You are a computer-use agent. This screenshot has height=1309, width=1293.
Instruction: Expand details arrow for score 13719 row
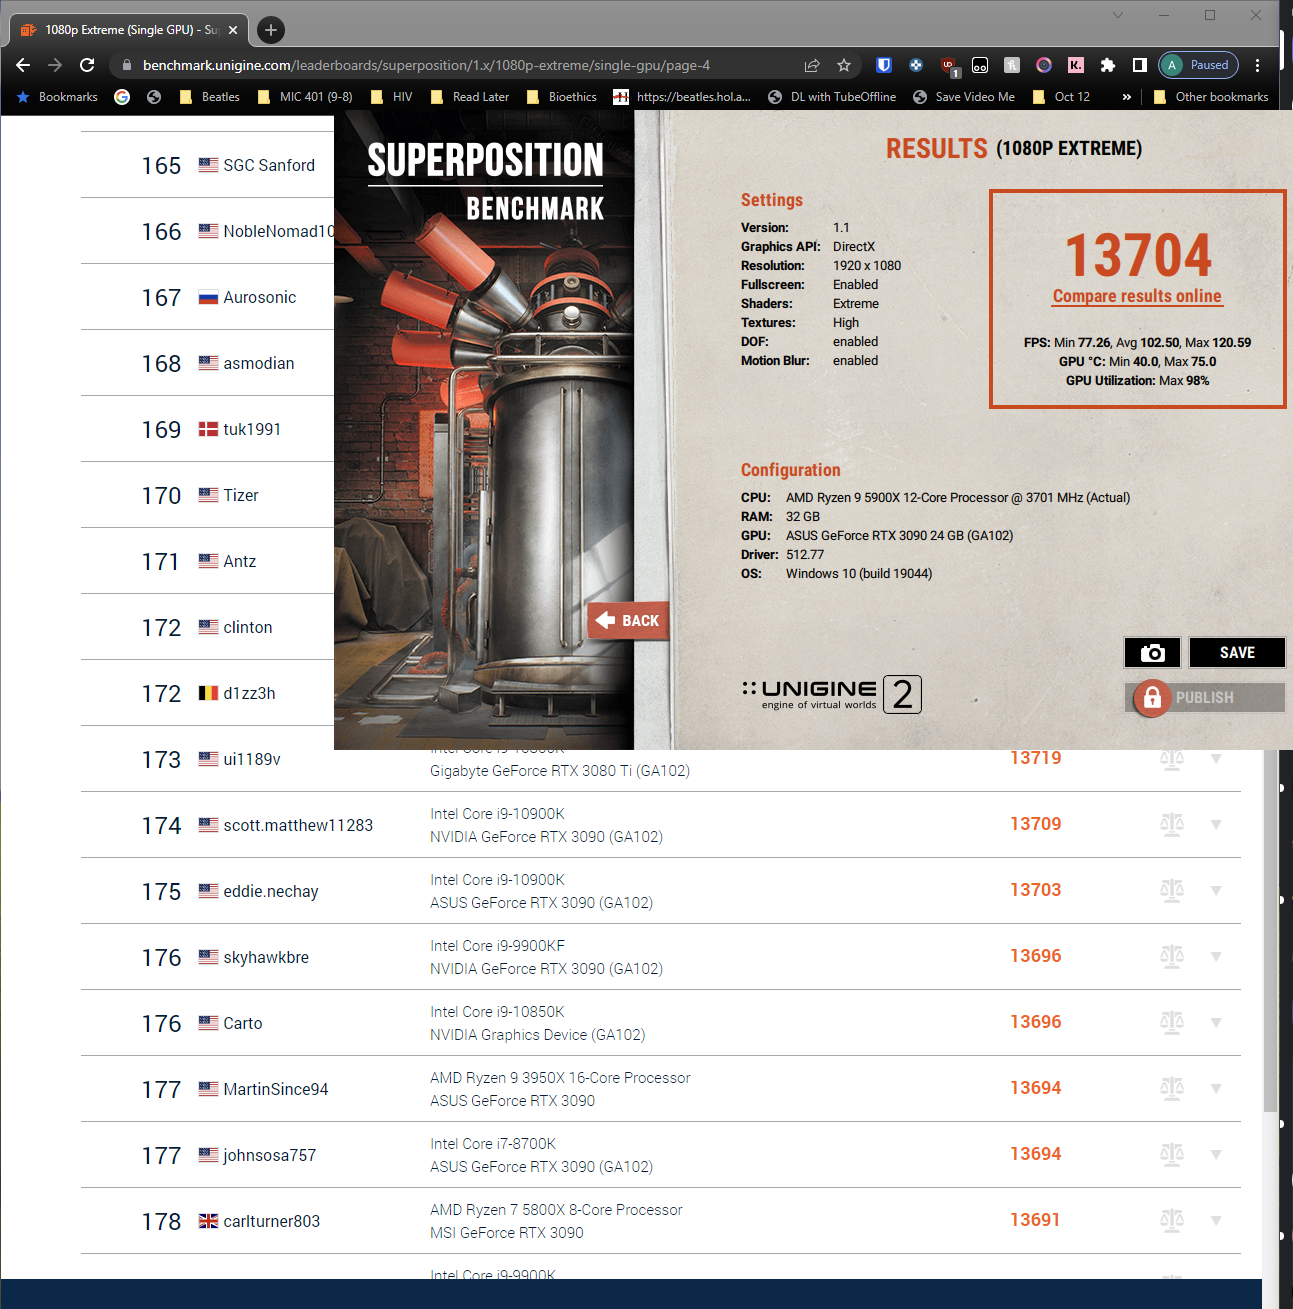pyautogui.click(x=1216, y=759)
